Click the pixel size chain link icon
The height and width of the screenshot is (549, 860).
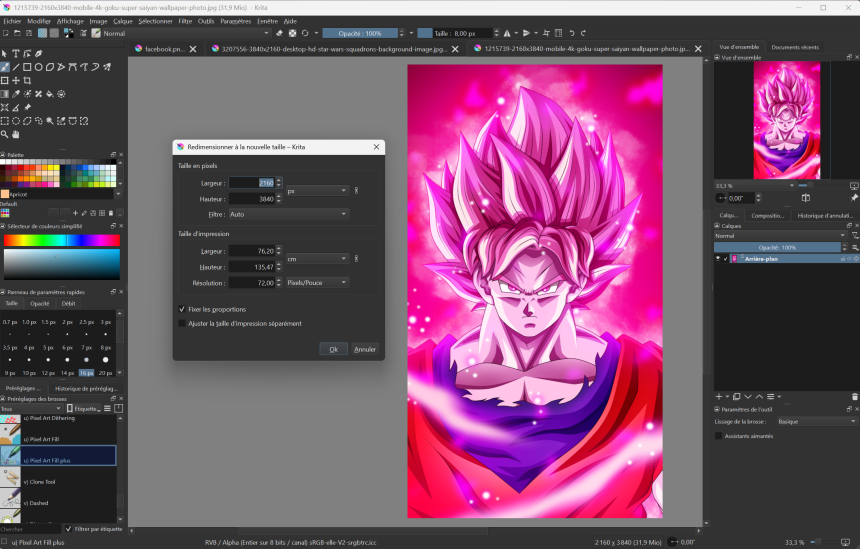click(x=356, y=190)
